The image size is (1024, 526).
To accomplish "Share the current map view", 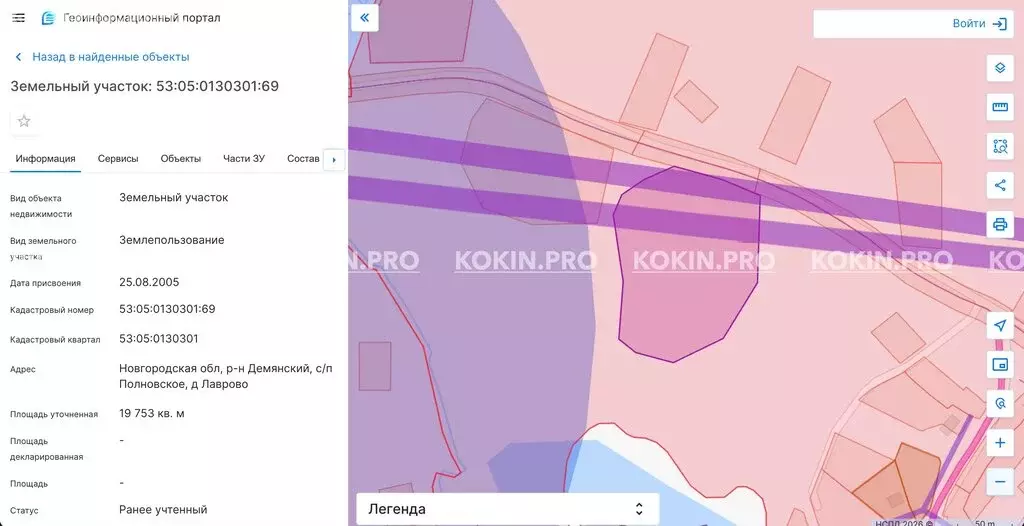I will 999,185.
